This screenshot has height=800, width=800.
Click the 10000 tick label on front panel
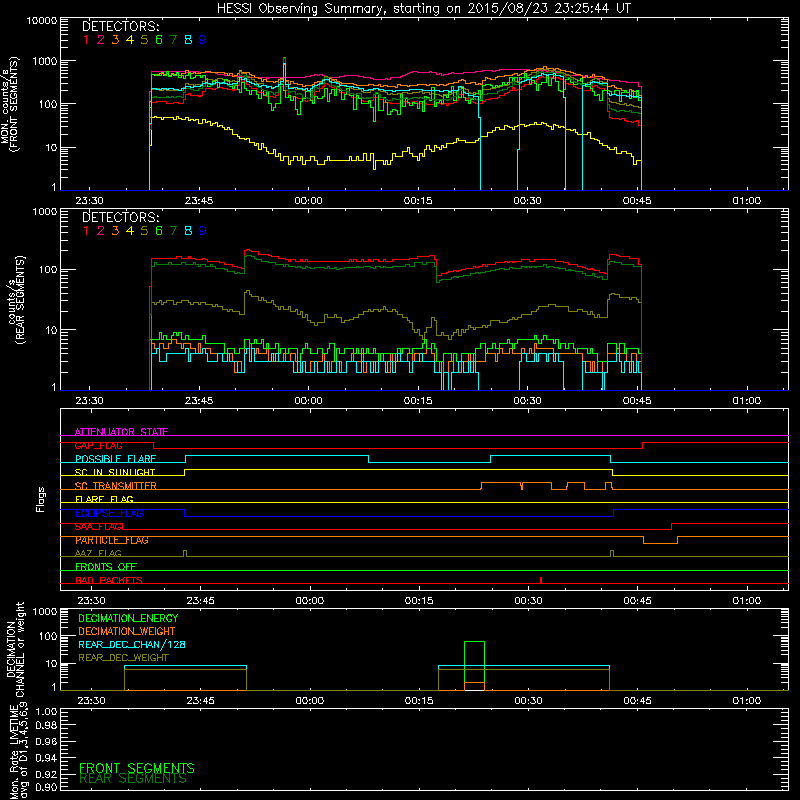(42, 20)
